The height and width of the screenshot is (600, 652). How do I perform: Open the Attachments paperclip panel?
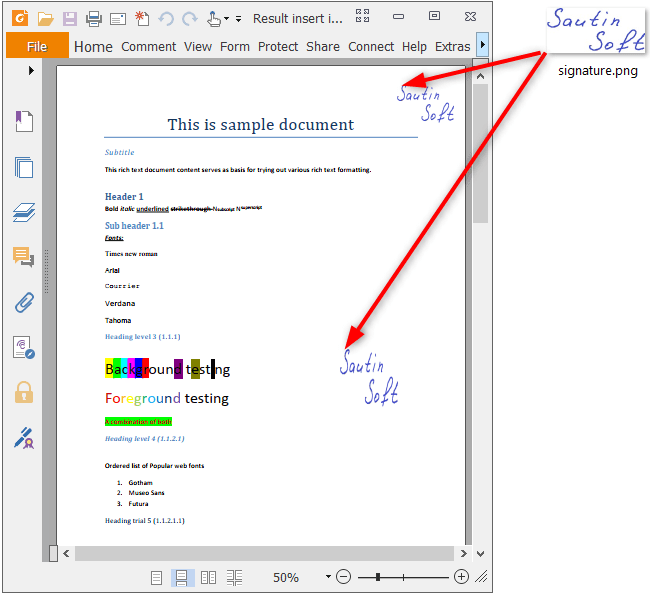click(24, 302)
